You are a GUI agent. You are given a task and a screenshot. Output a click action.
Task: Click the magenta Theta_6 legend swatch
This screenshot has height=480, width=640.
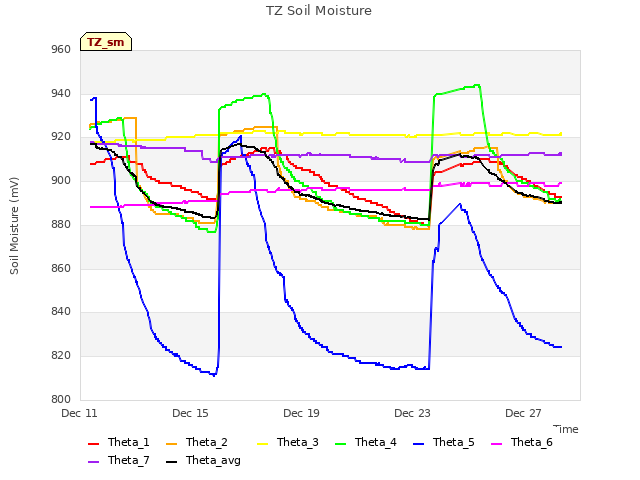[496, 444]
